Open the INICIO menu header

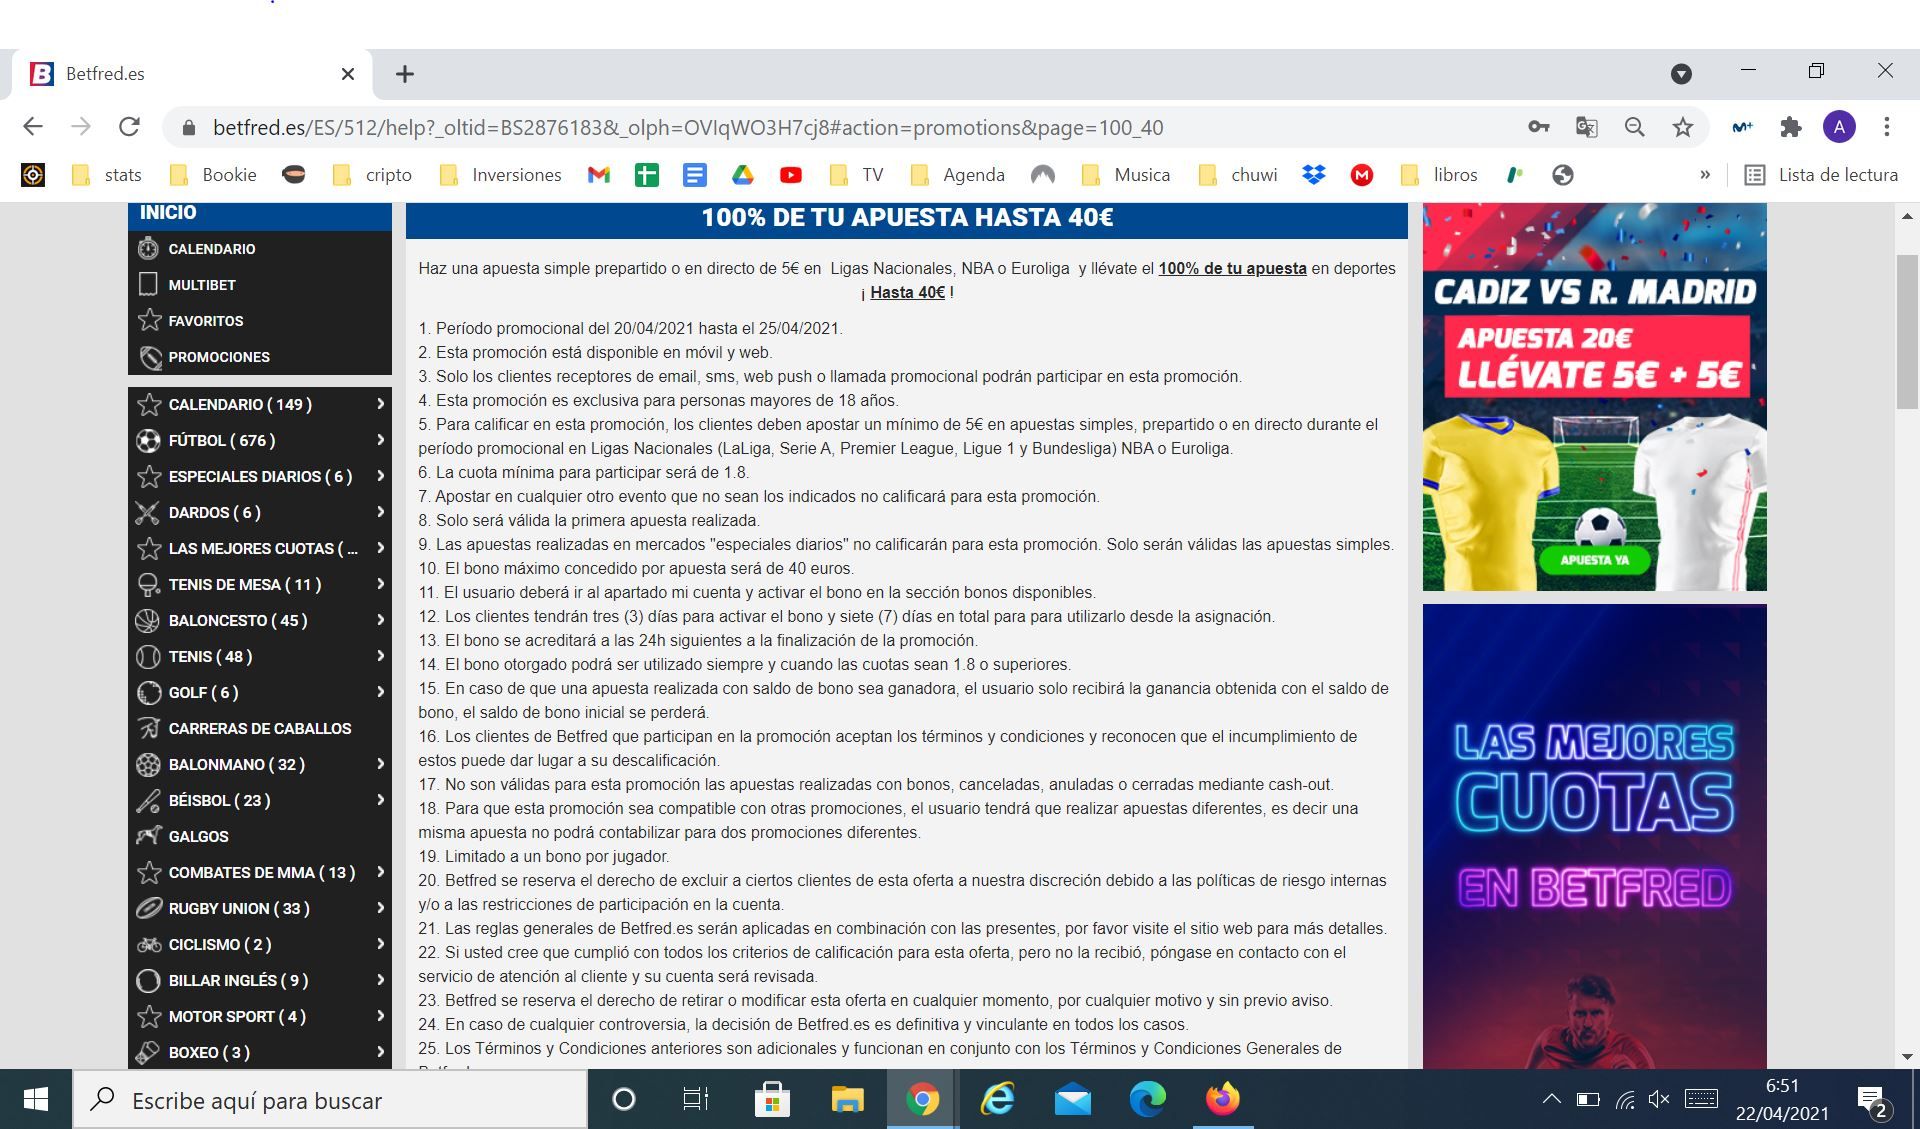(260, 214)
